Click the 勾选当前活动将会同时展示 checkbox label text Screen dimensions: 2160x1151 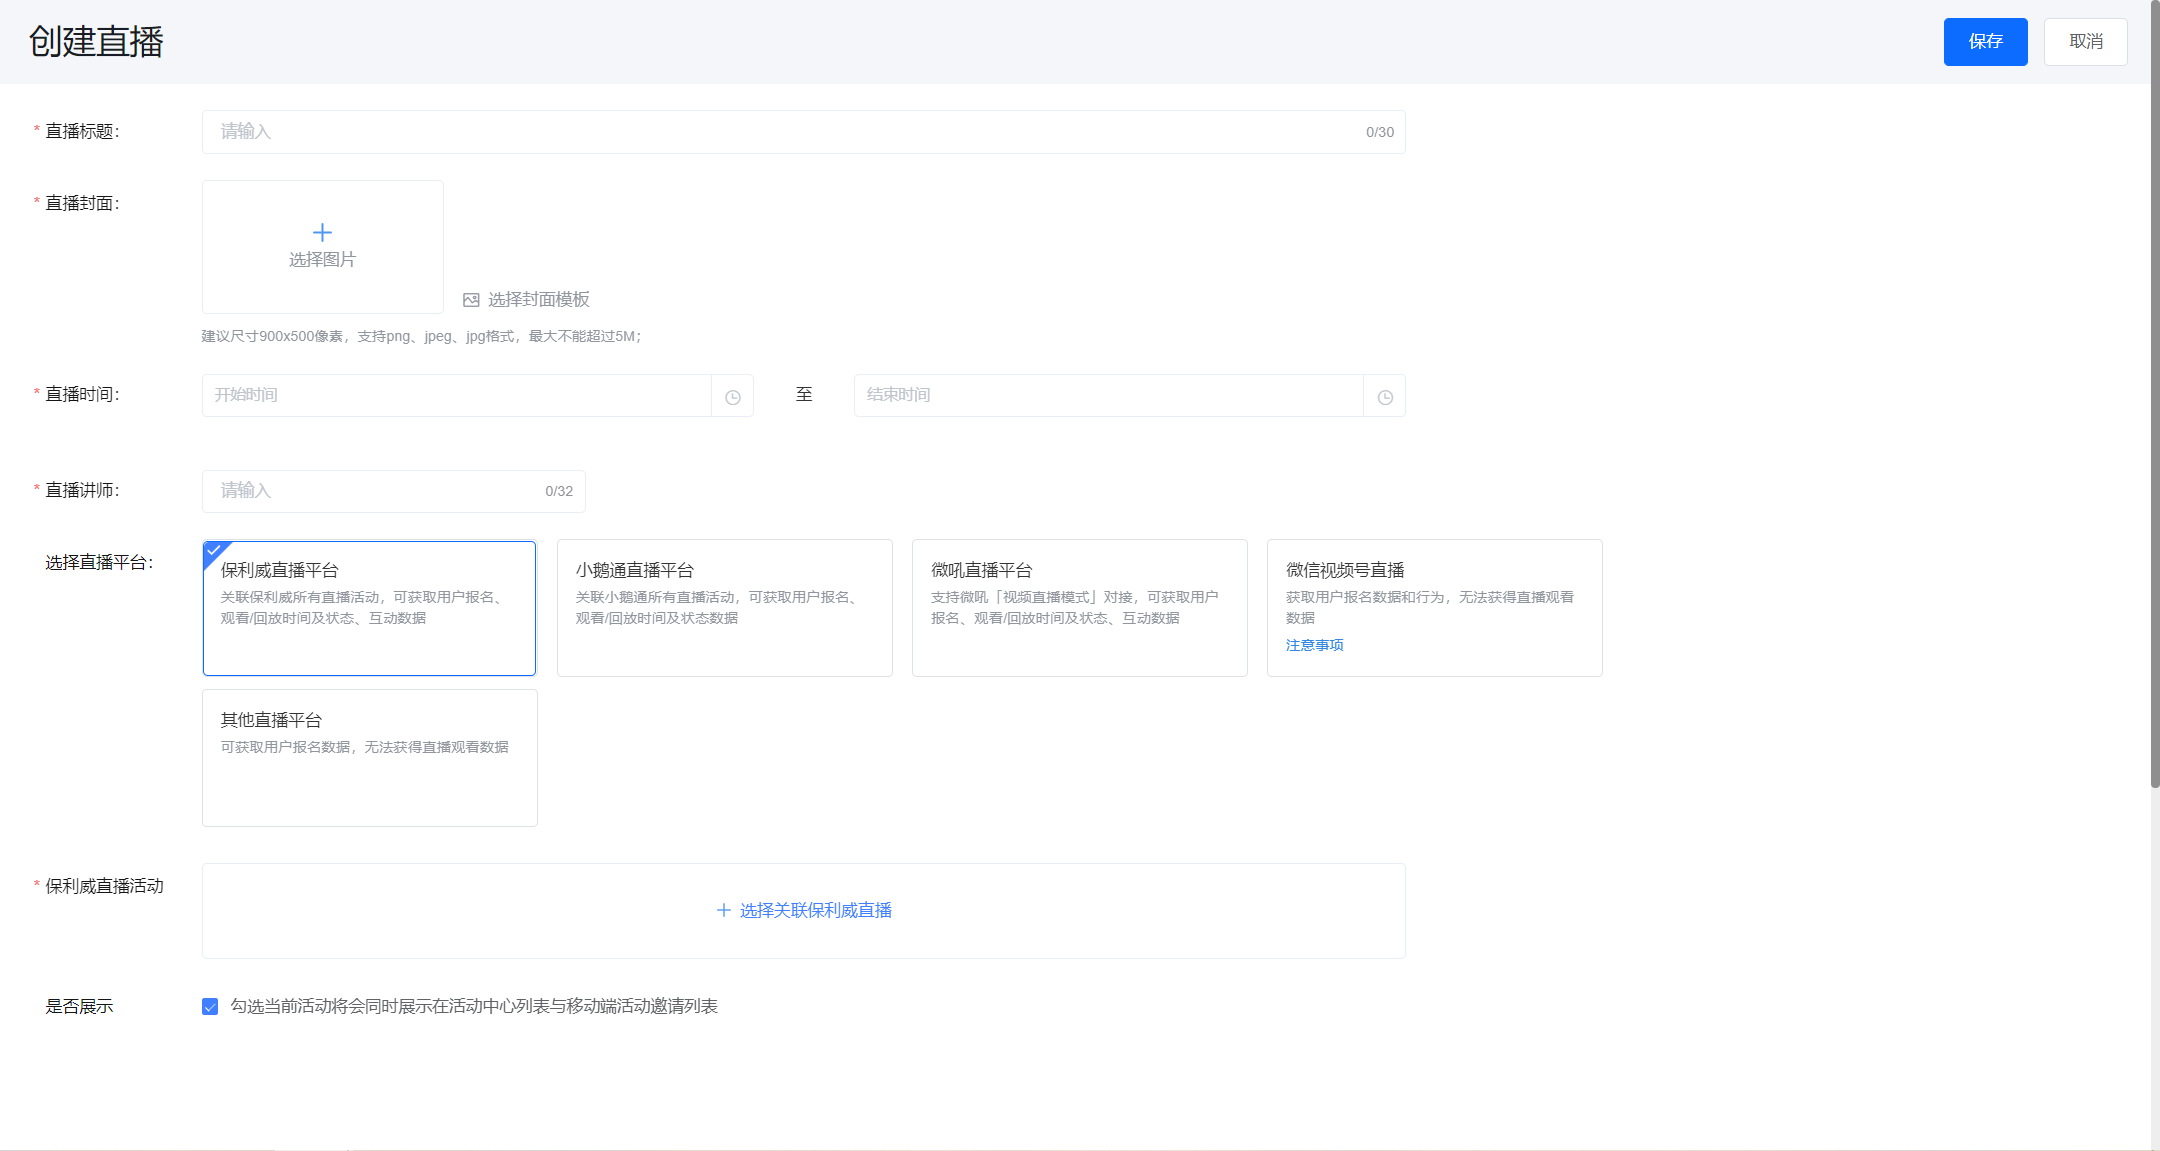474,1006
